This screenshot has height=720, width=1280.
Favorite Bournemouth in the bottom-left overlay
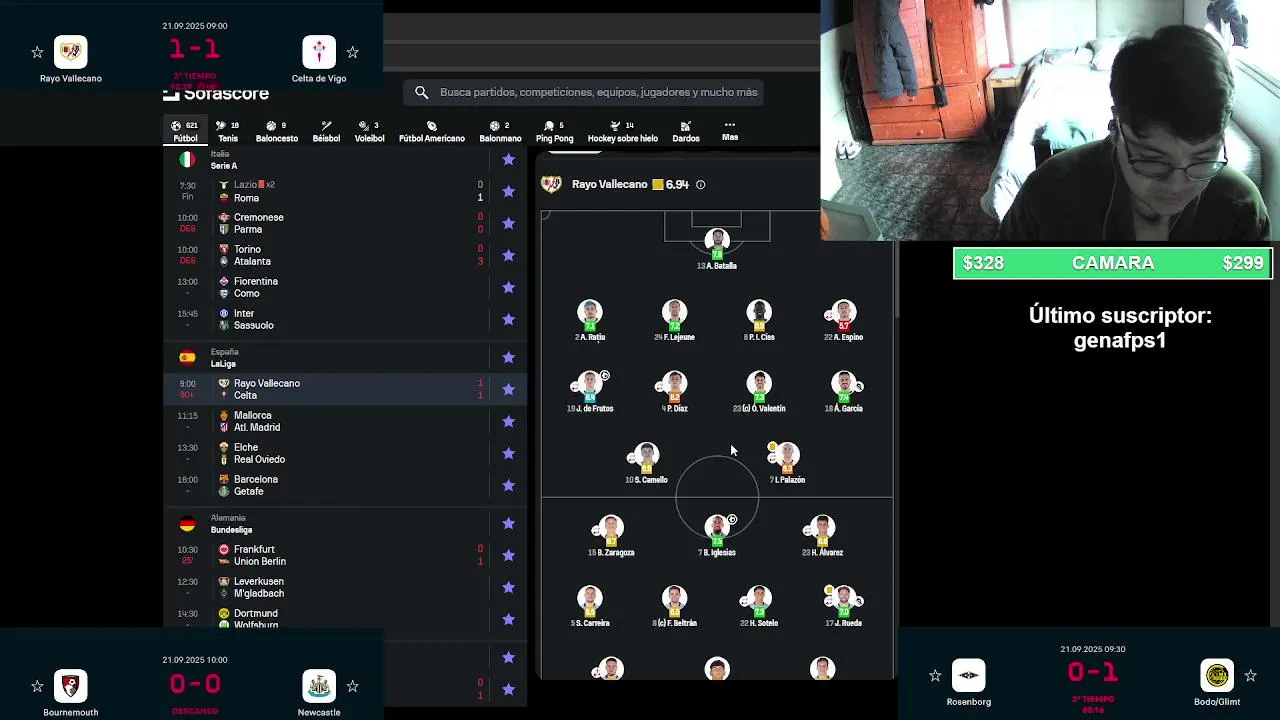(x=37, y=686)
